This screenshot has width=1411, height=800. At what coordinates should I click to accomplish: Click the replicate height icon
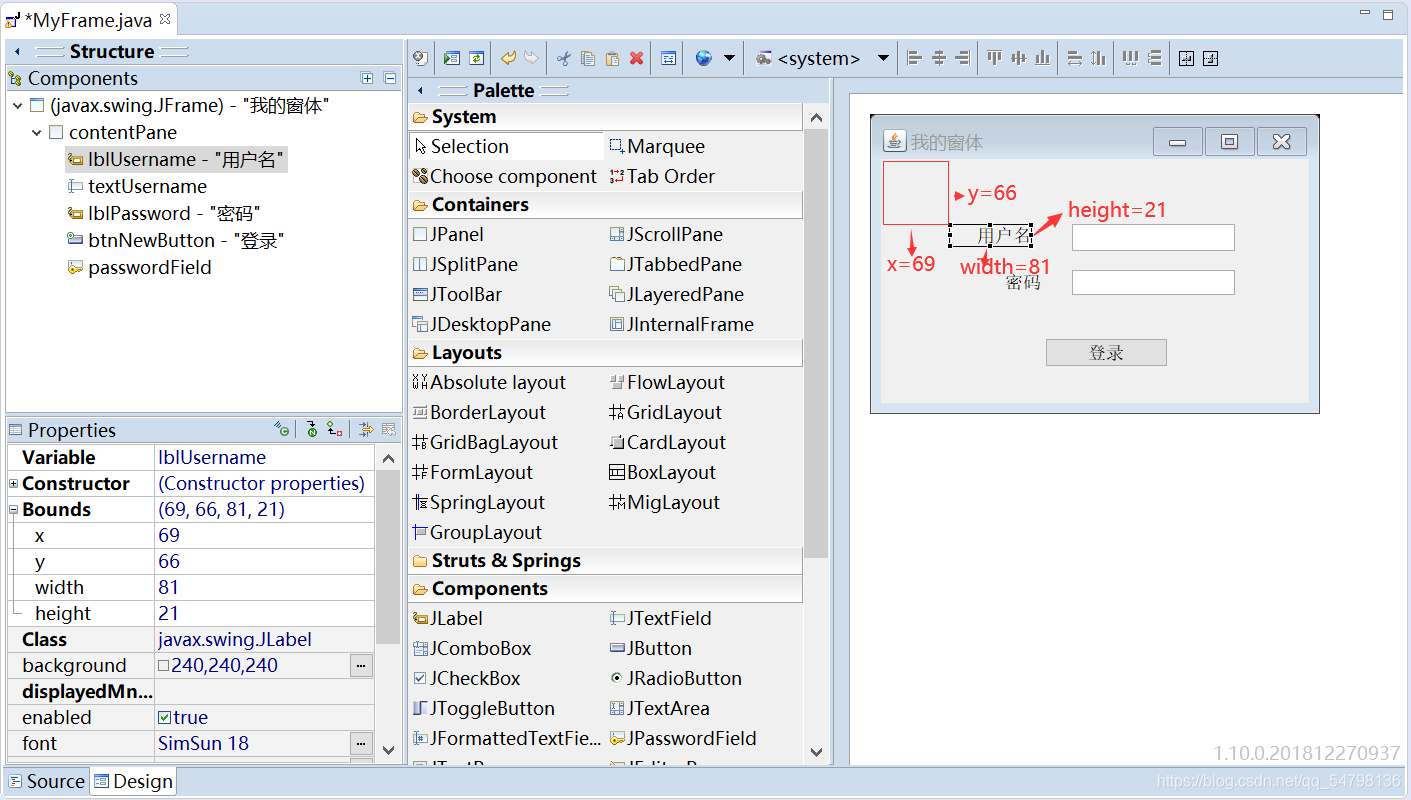(1098, 59)
